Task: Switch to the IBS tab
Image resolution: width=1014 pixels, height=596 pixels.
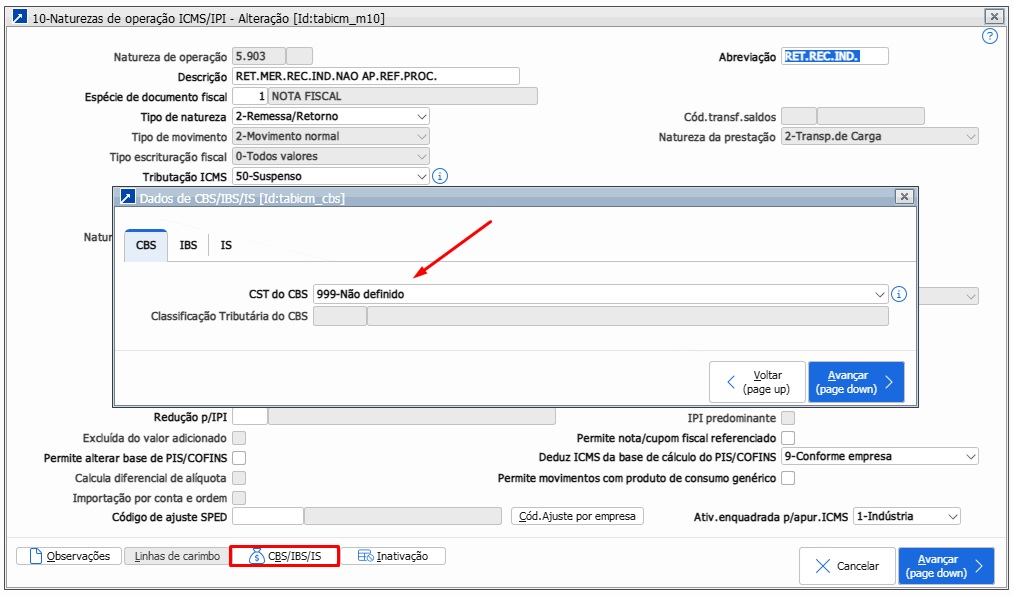Action: coord(188,245)
